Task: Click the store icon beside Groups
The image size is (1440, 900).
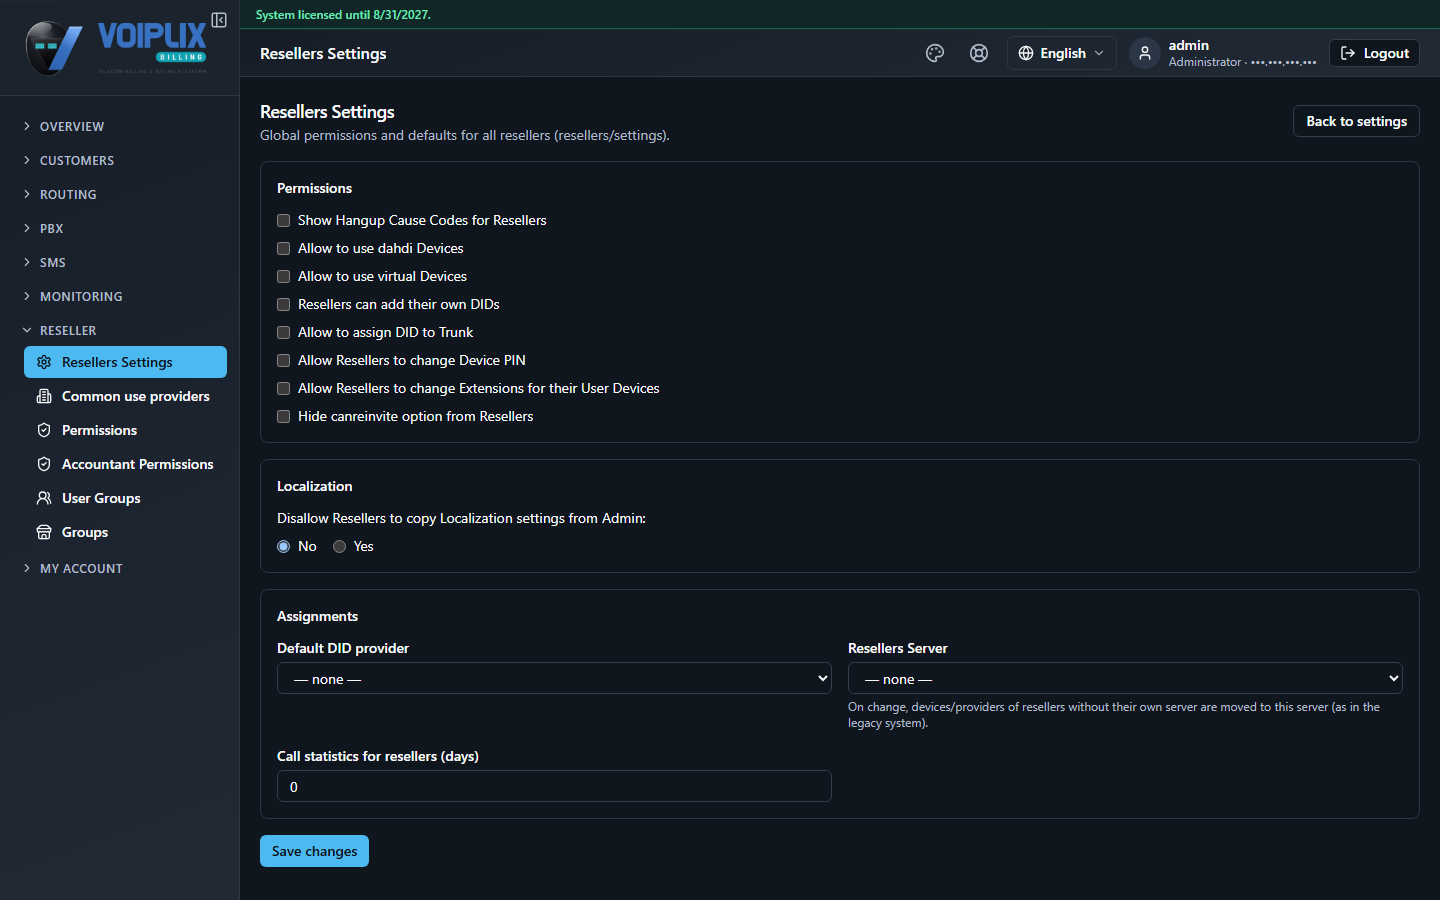Action: [x=44, y=532]
